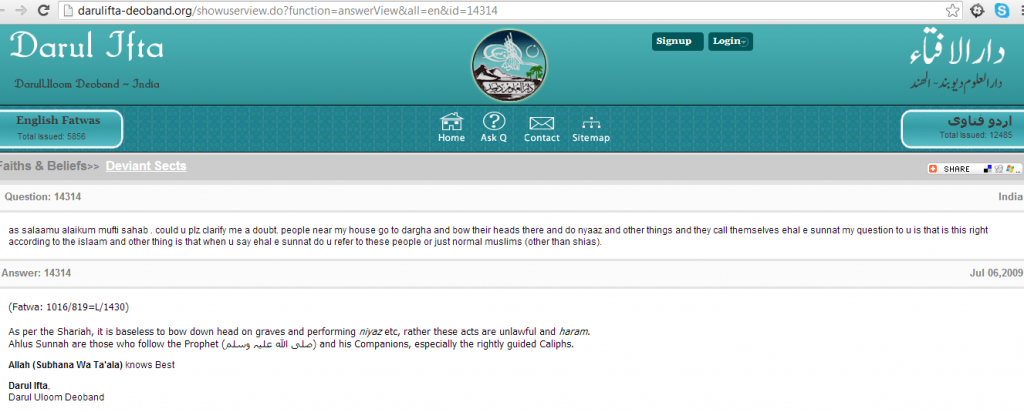Click 'Allah (Subhana Wa Ta'ala) knows Best' line
The height and width of the screenshot is (412, 1024).
click(x=91, y=365)
